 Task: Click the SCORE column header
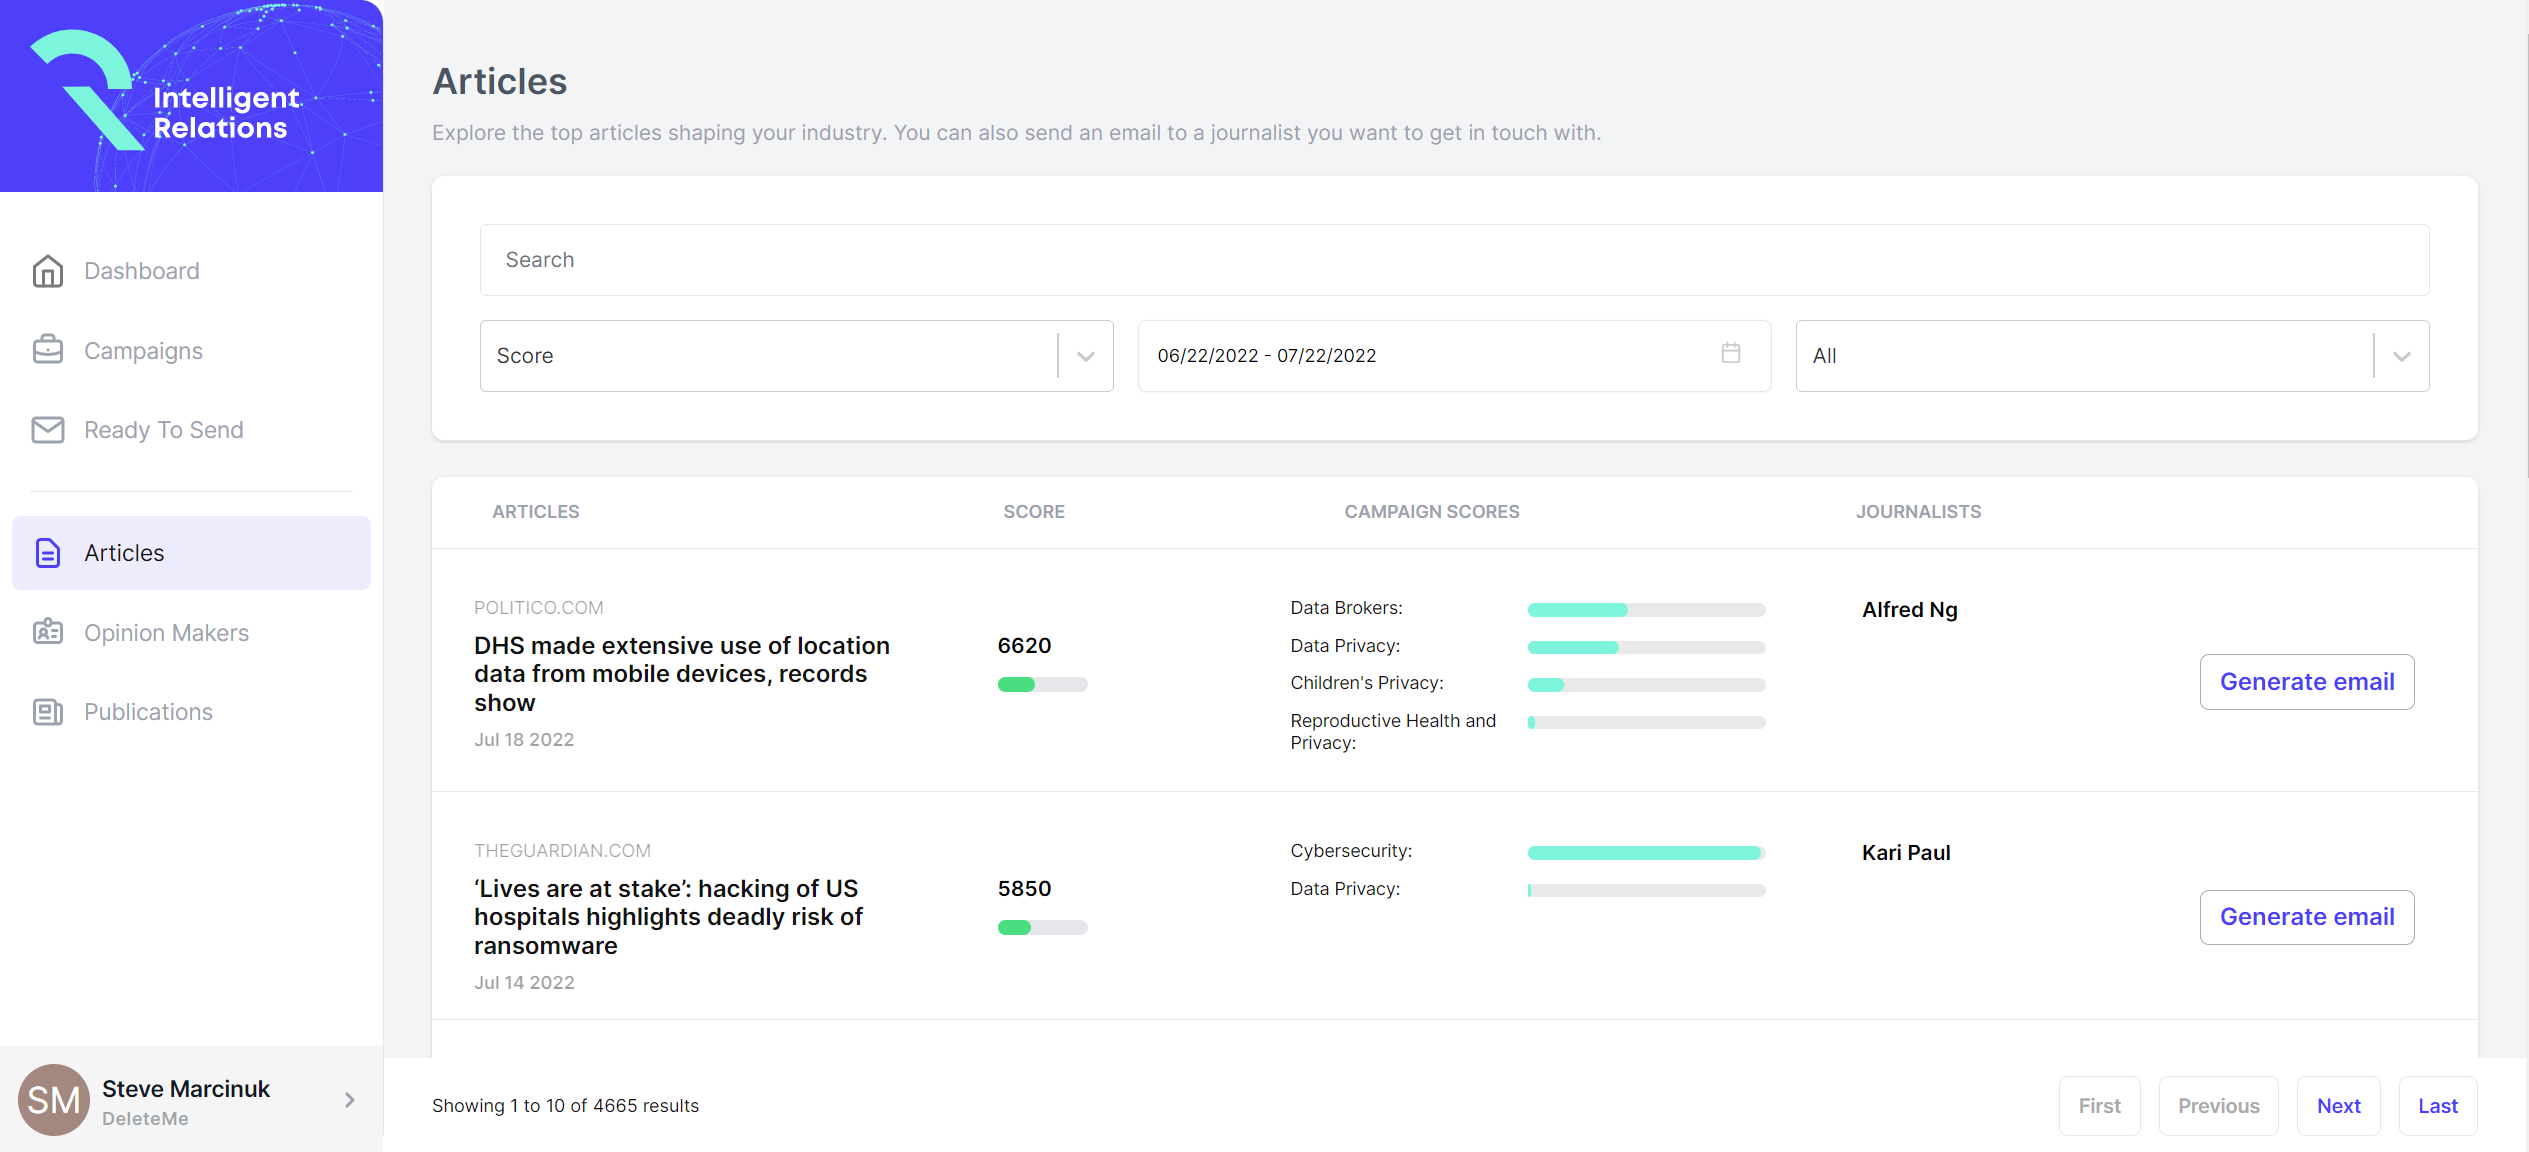pos(1034,512)
